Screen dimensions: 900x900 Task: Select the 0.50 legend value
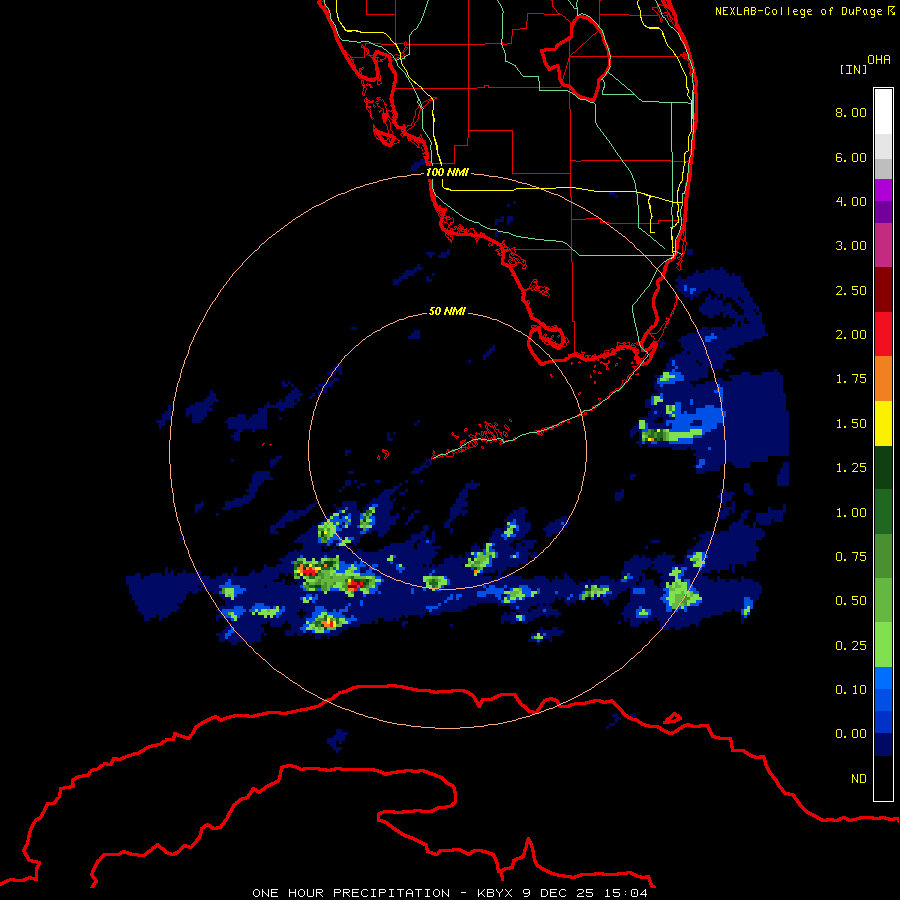pyautogui.click(x=851, y=601)
